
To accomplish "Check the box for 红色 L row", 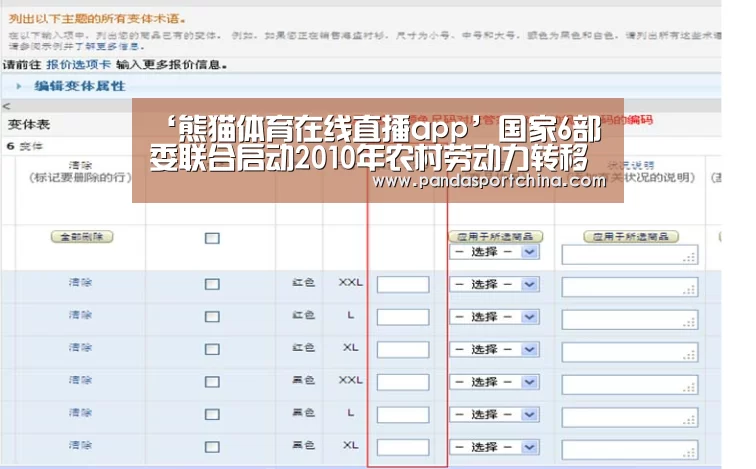I will (212, 317).
